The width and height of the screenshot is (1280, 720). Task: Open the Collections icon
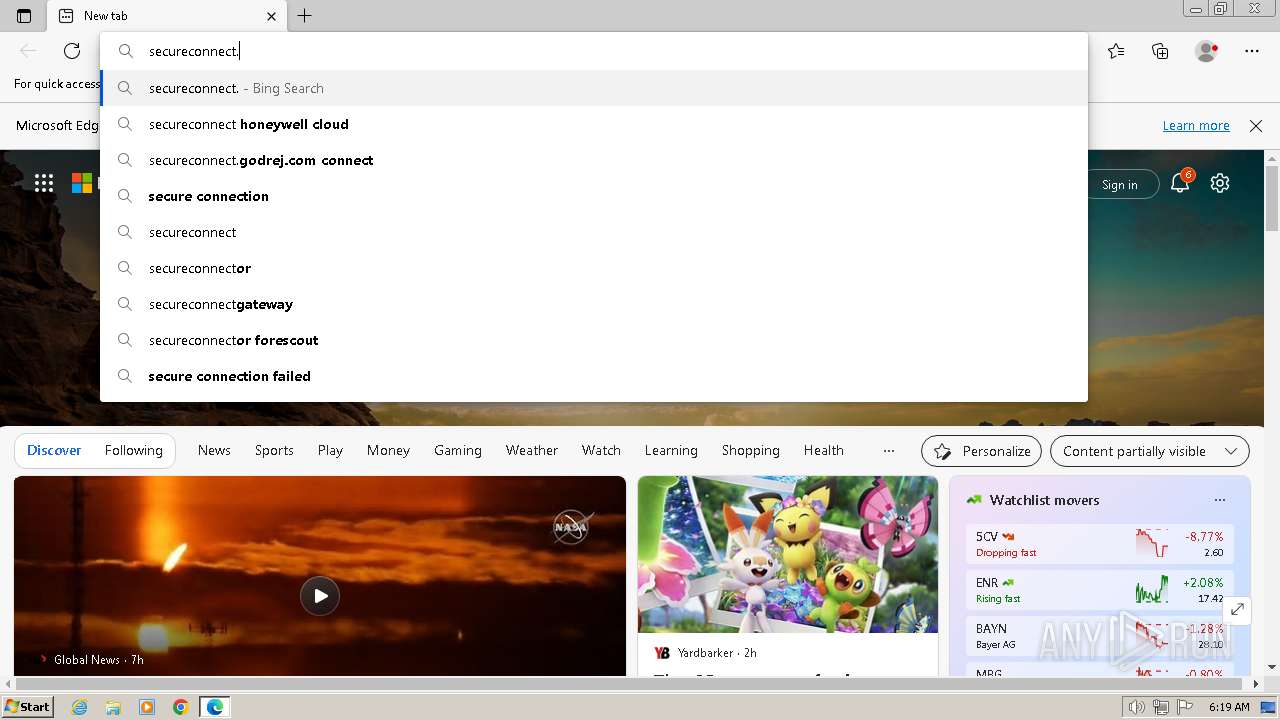(x=1160, y=51)
